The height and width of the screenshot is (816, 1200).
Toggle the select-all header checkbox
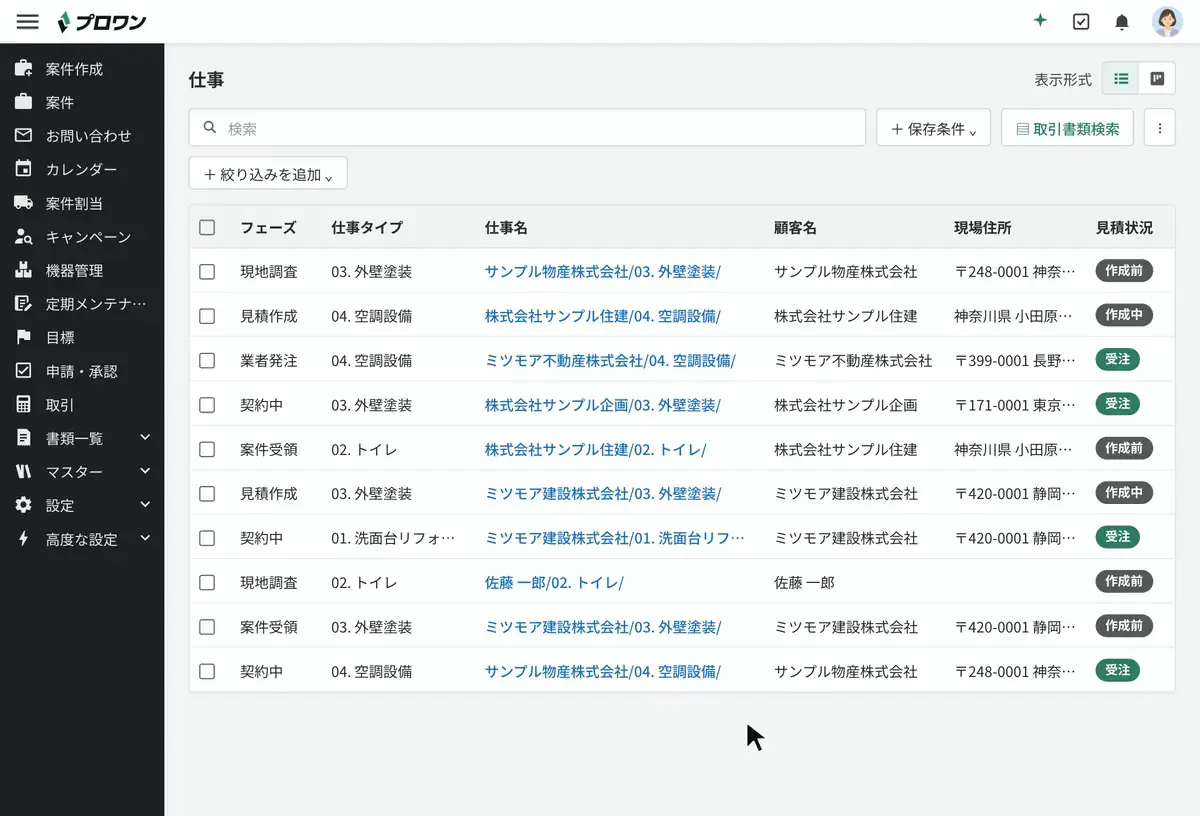pos(207,227)
